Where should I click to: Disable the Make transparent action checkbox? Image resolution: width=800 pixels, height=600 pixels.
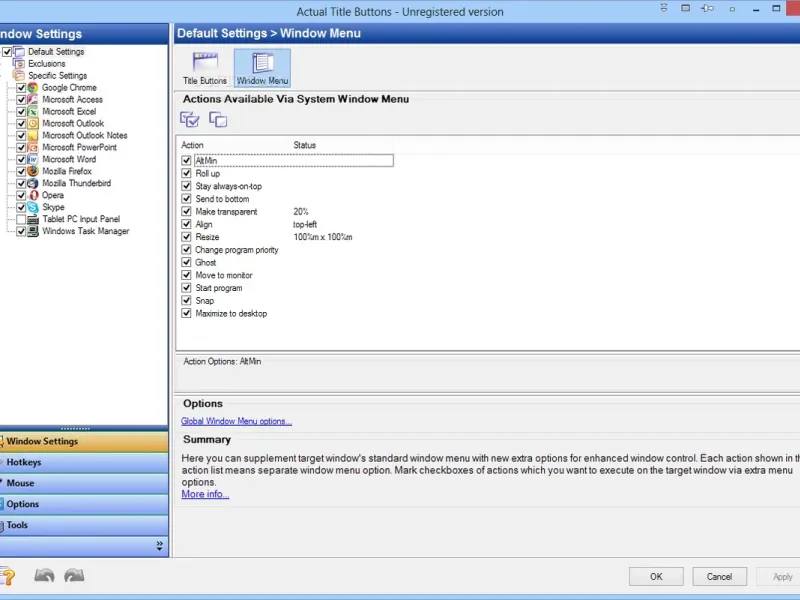click(187, 211)
